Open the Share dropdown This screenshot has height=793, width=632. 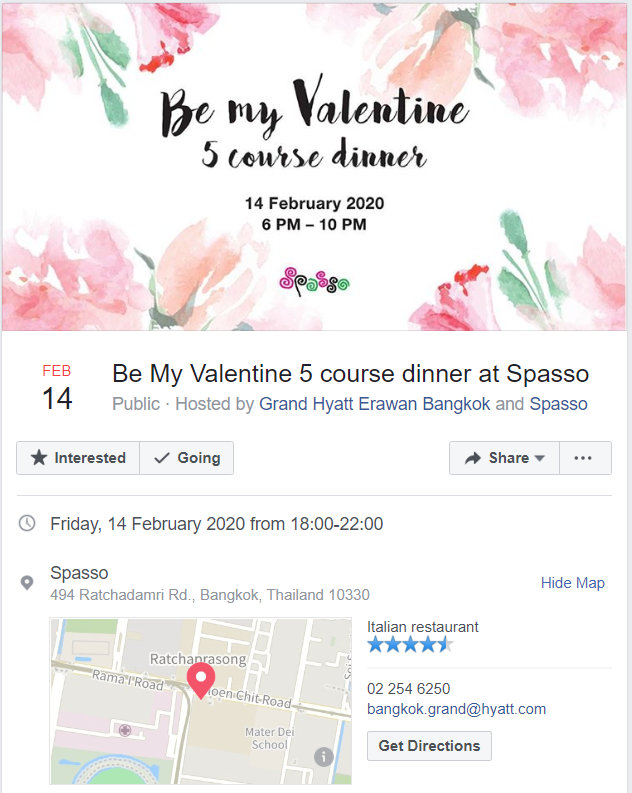coord(504,458)
